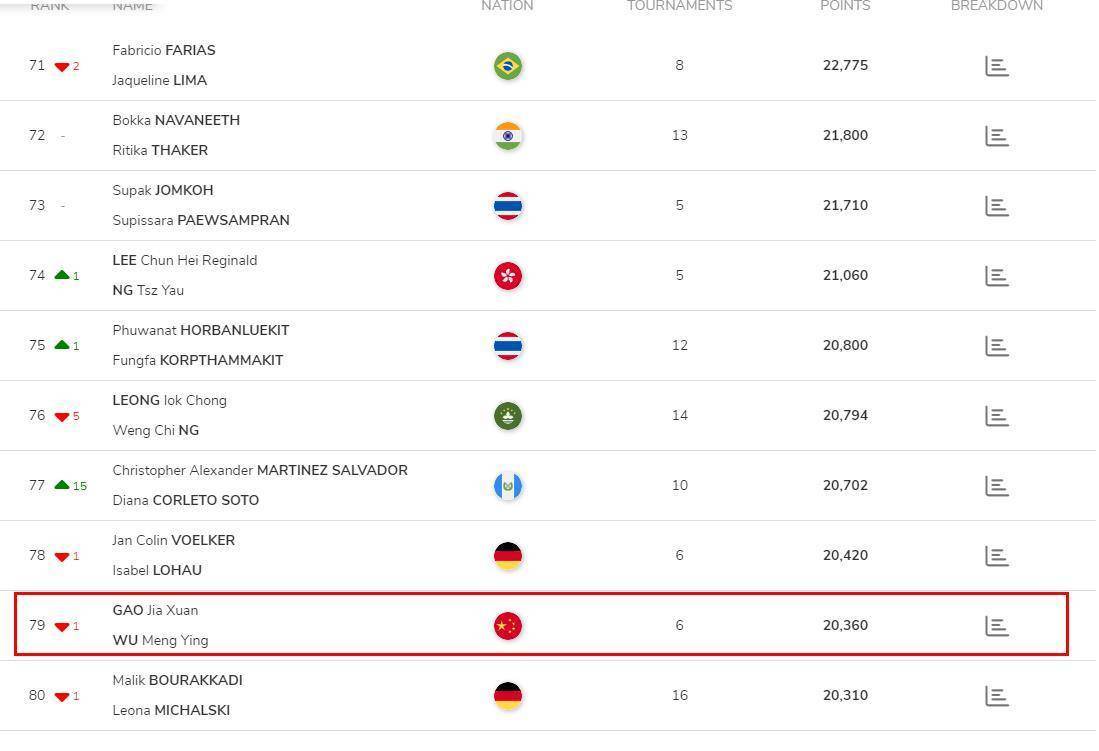
Task: View breakdown for Martinez Salvador pair
Action: point(997,486)
